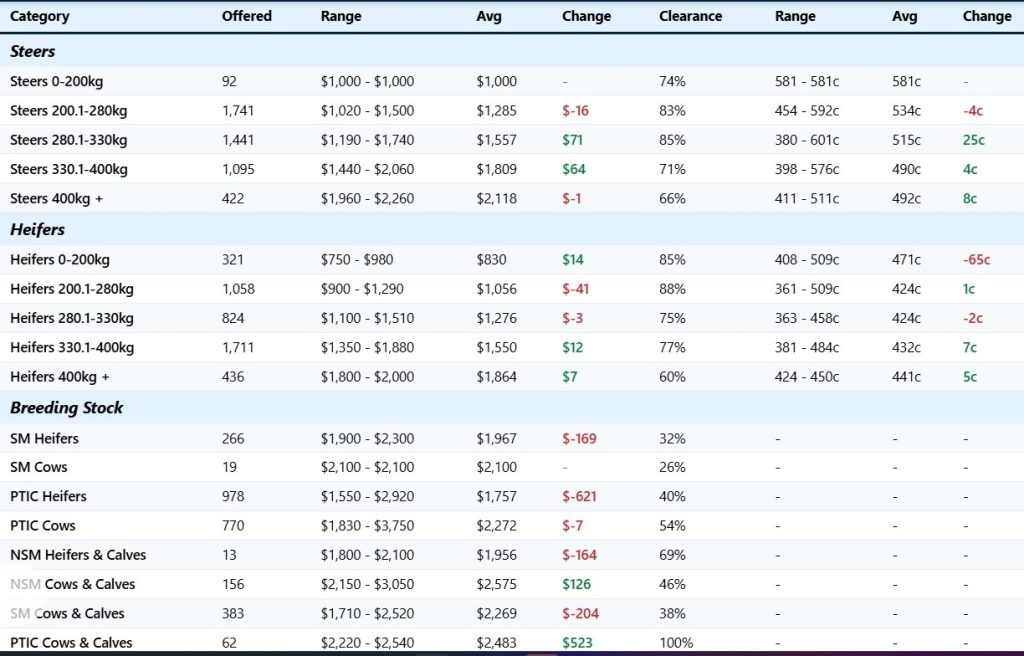Select the 100% clearance cell
Viewport: 1024px width, 656px height.
[676, 643]
